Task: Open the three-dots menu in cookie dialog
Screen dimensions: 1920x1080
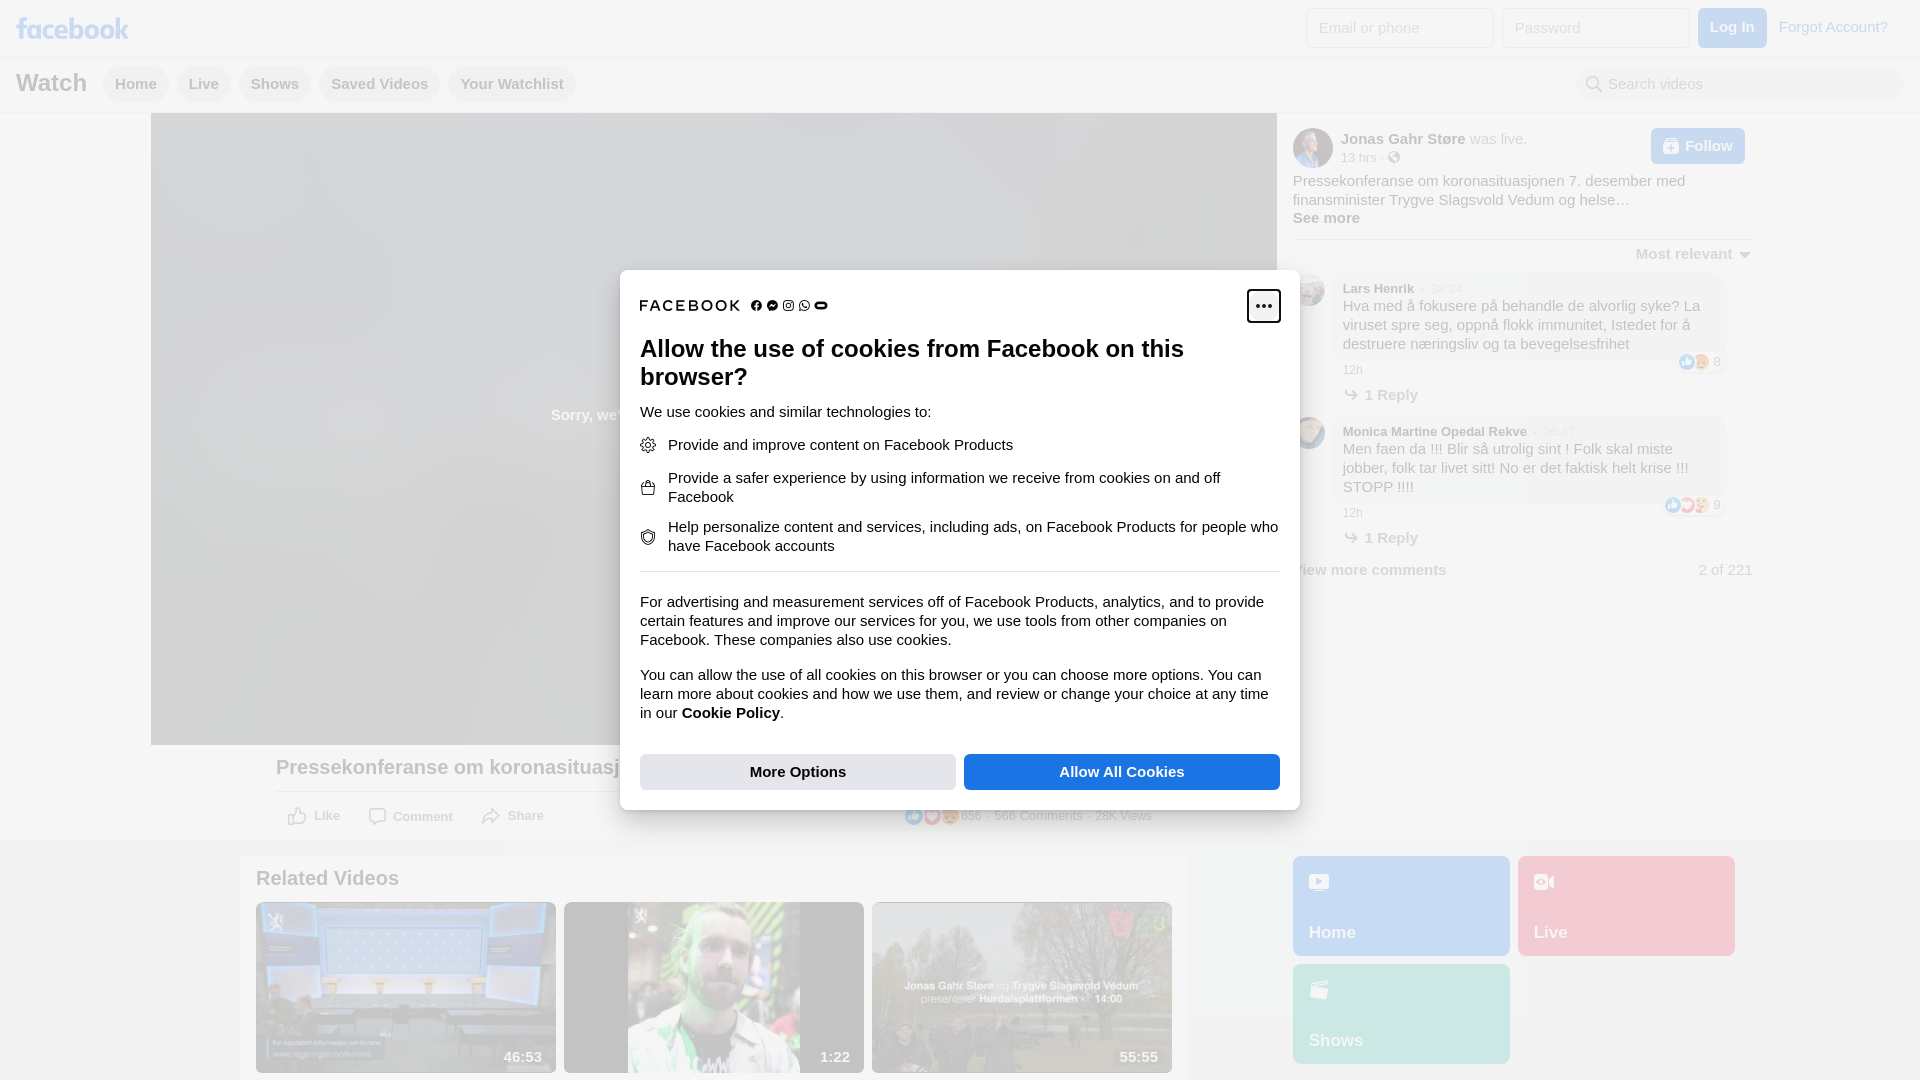Action: click(x=1263, y=306)
